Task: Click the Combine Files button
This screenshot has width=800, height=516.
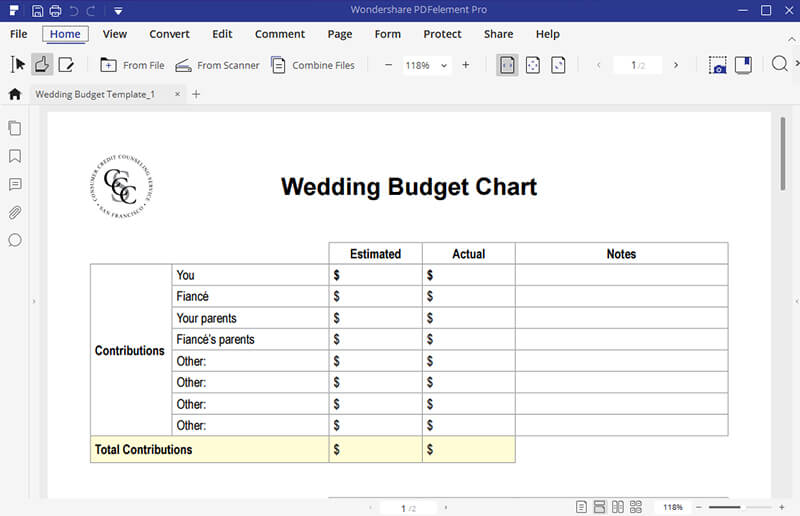Action: (x=314, y=65)
